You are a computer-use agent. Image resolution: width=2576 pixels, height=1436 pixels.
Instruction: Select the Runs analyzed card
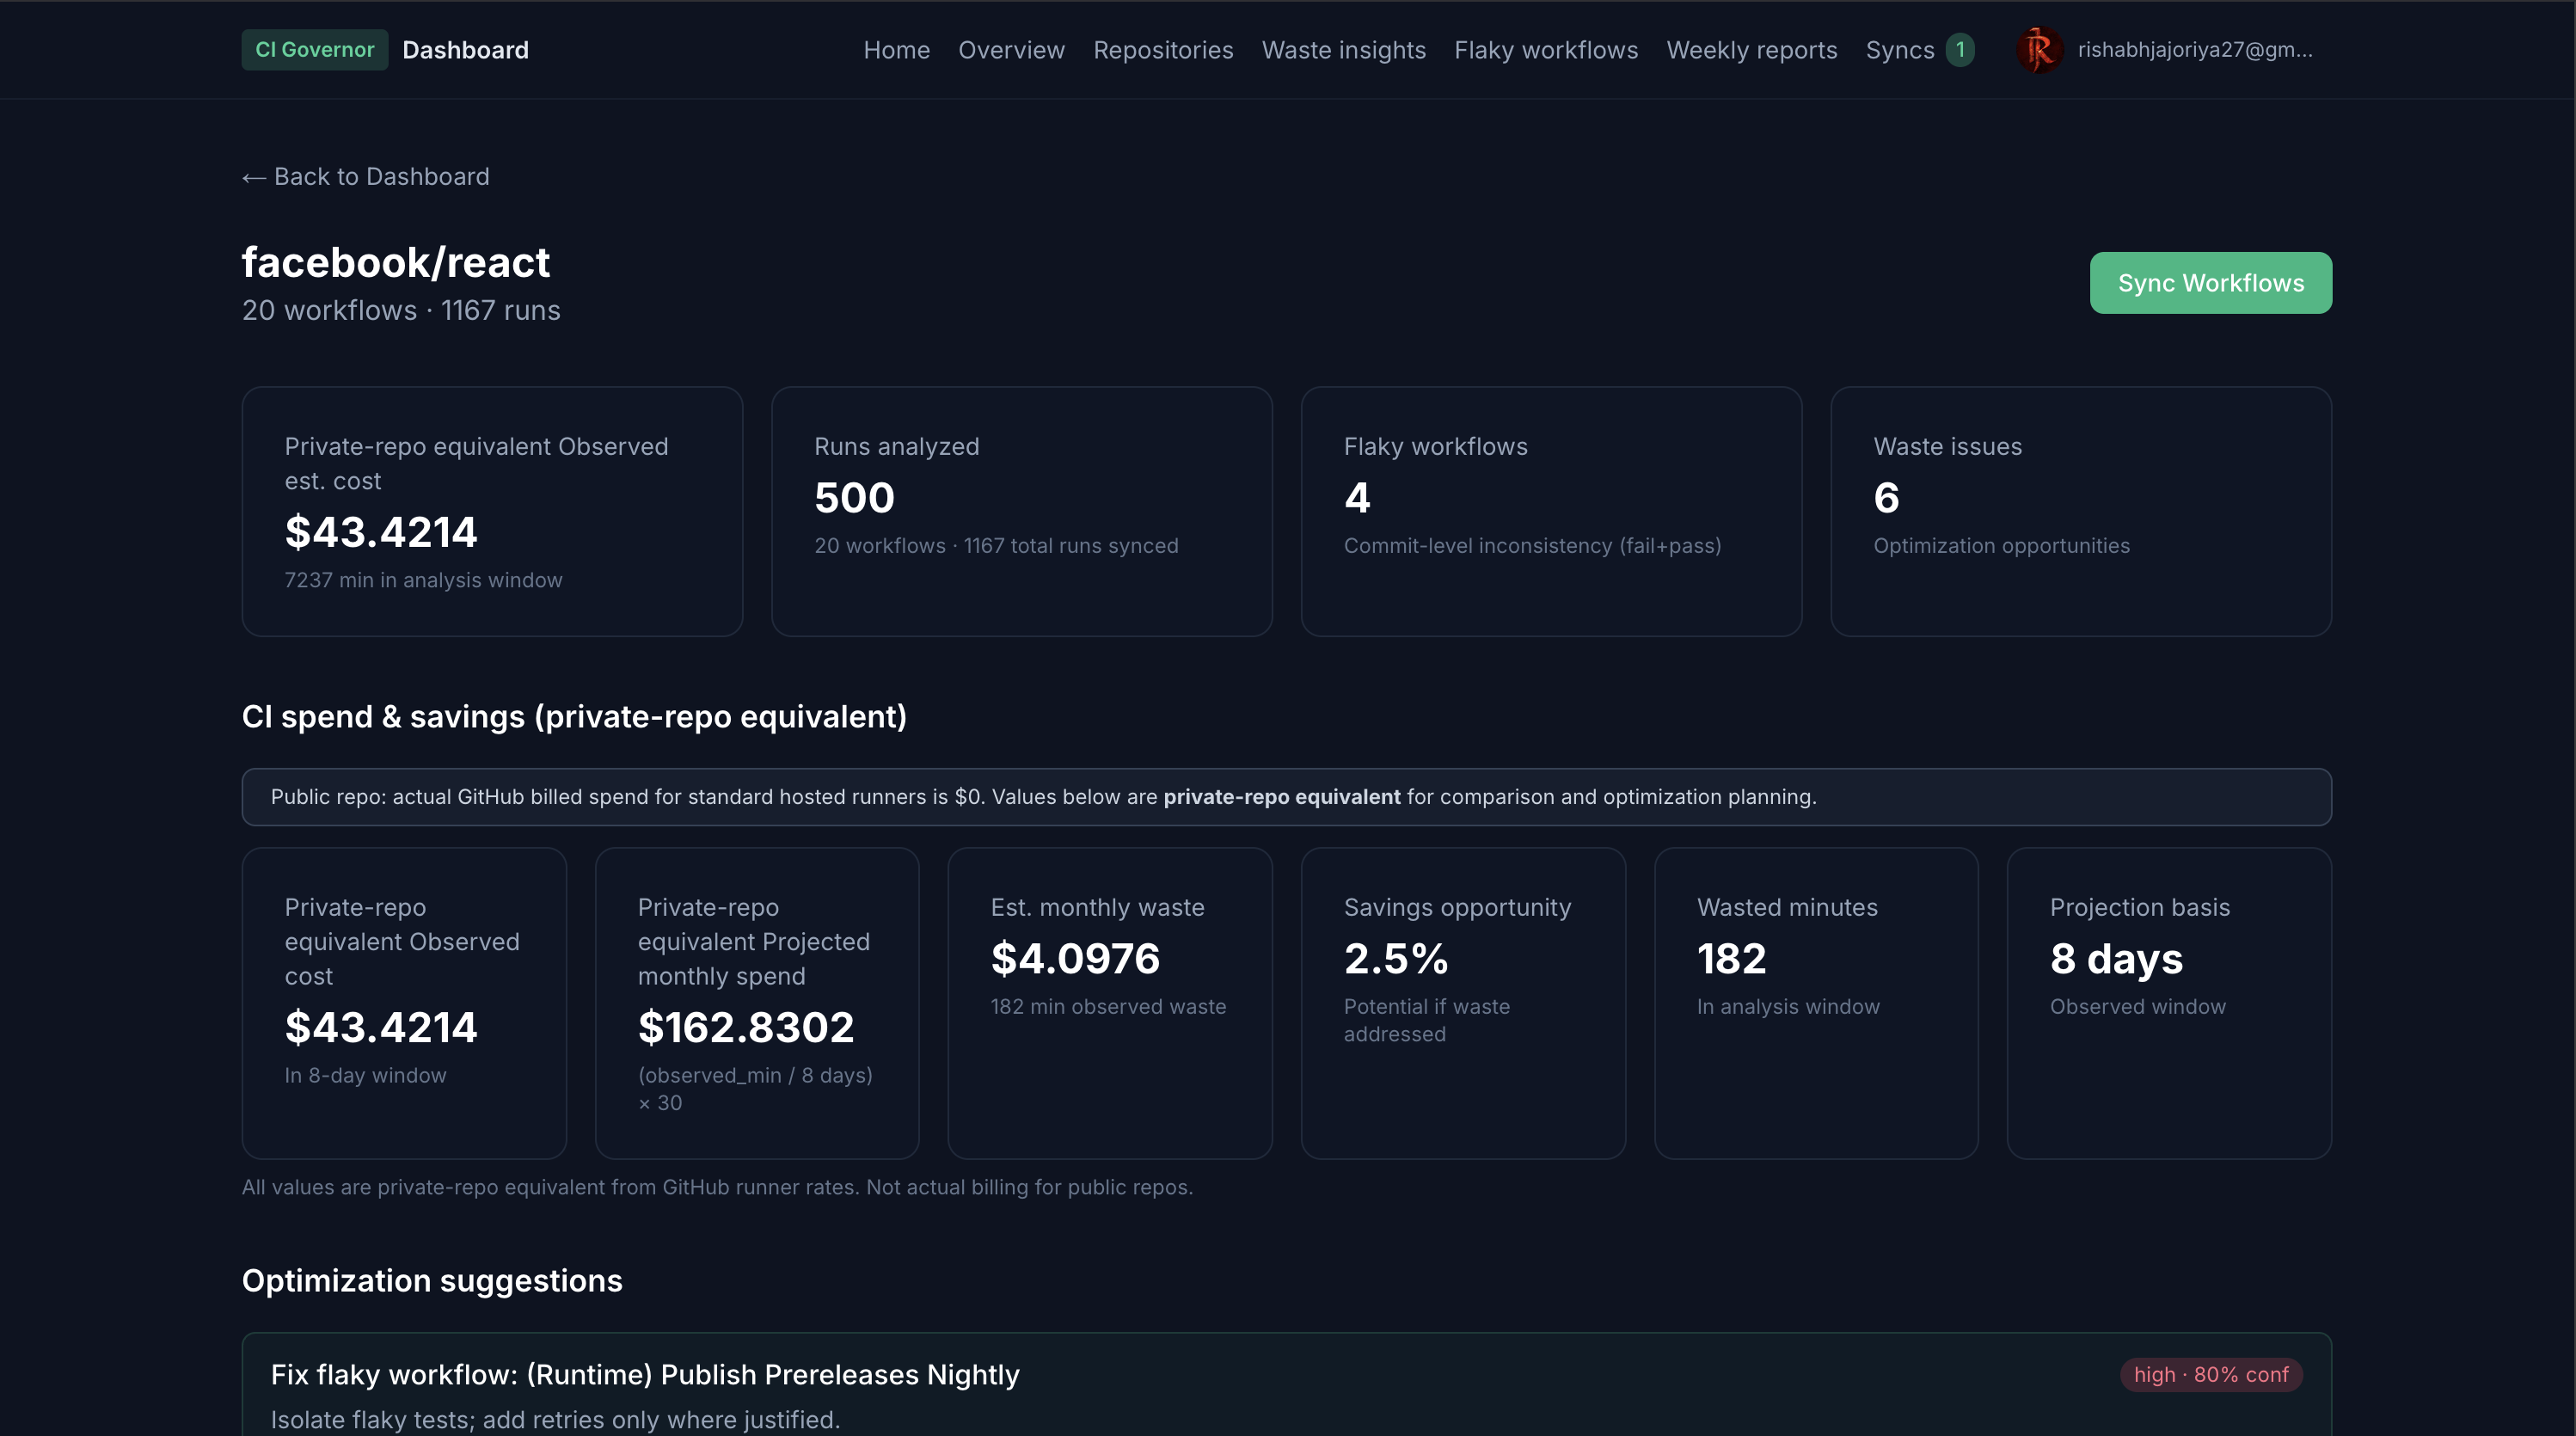[x=1021, y=511]
